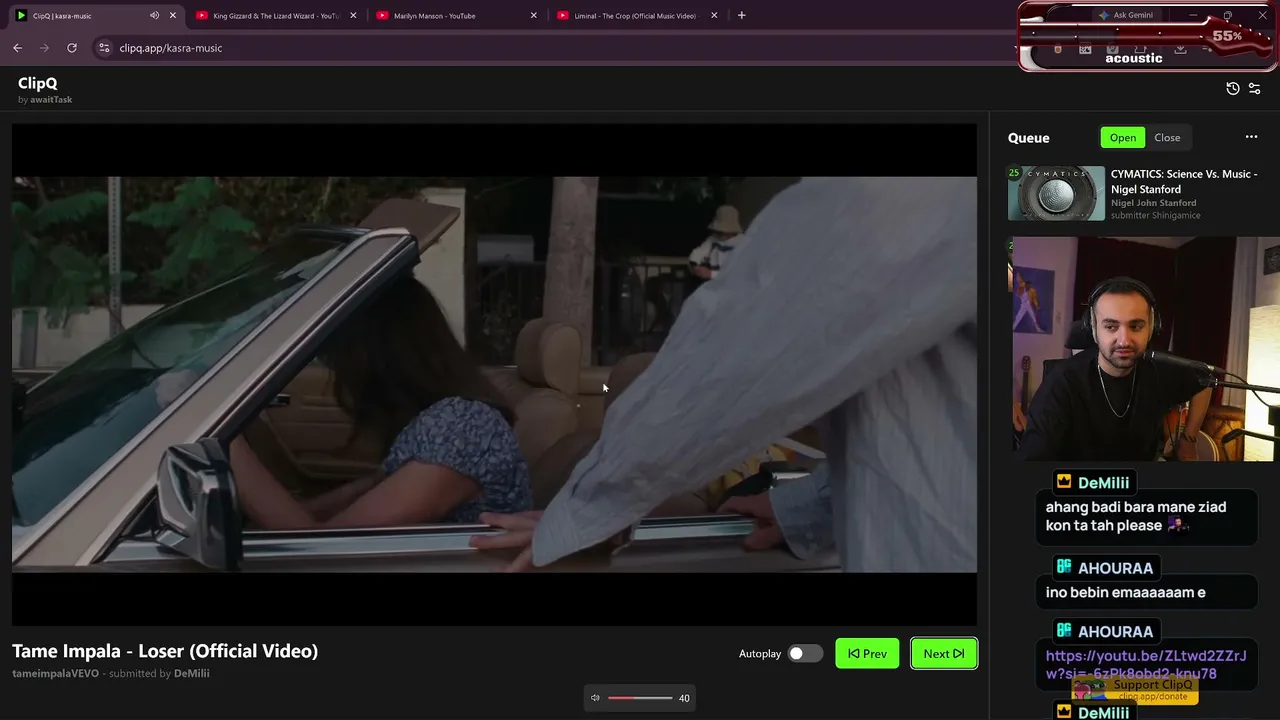Adjust the volume slider track
Screen dimensions: 1280x720
click(x=640, y=698)
